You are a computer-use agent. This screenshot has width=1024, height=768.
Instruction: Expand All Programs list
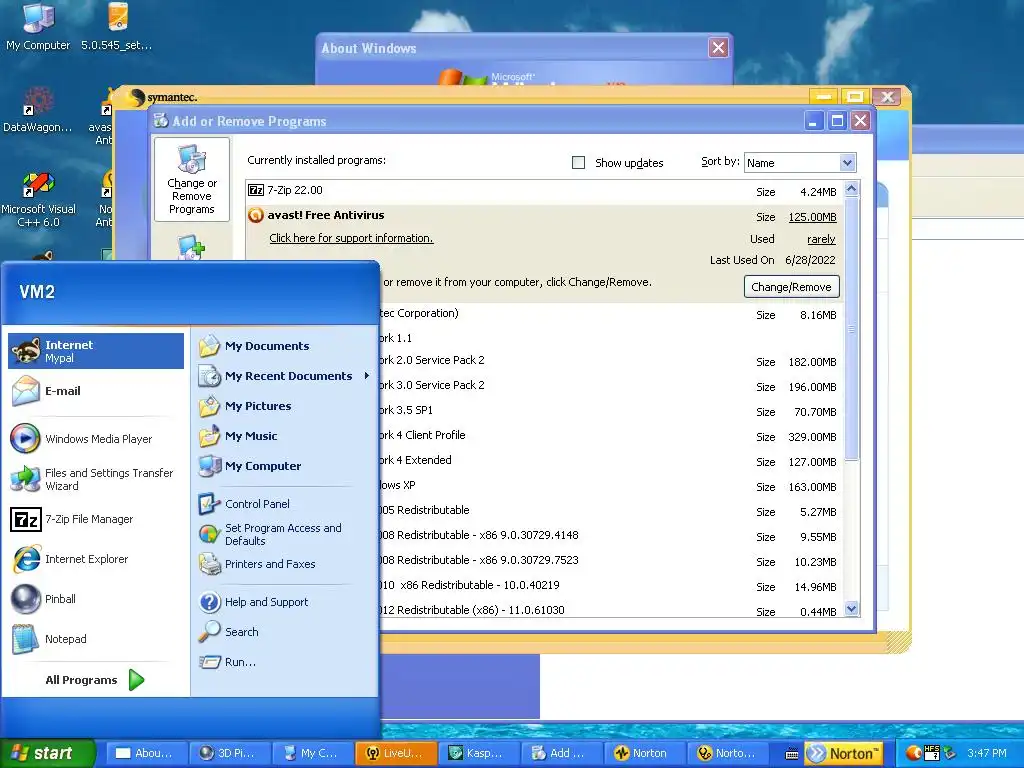point(96,680)
